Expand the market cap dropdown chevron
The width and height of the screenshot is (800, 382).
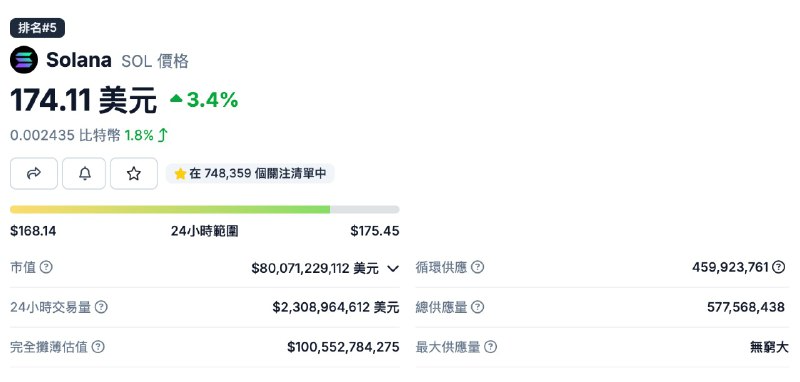pos(393,268)
